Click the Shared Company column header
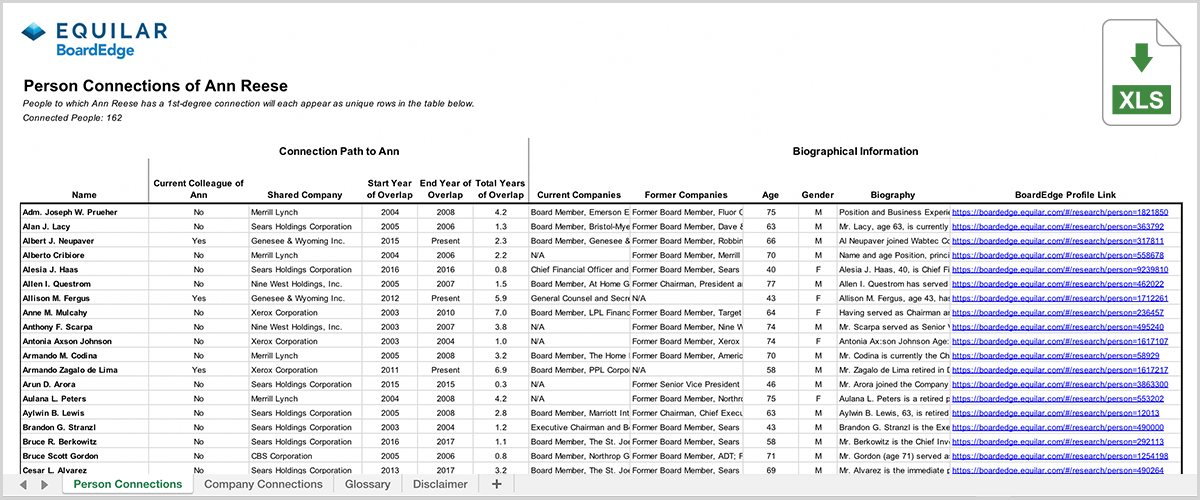This screenshot has height=500, width=1200. coord(304,195)
